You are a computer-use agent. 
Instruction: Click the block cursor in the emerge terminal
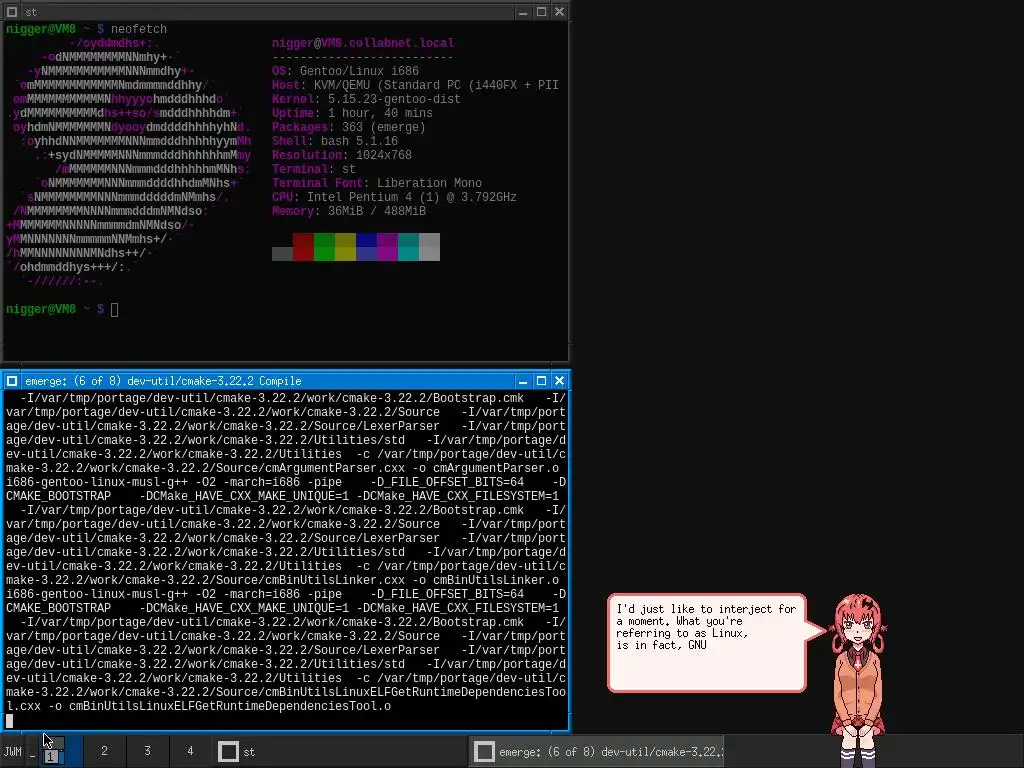click(9, 721)
